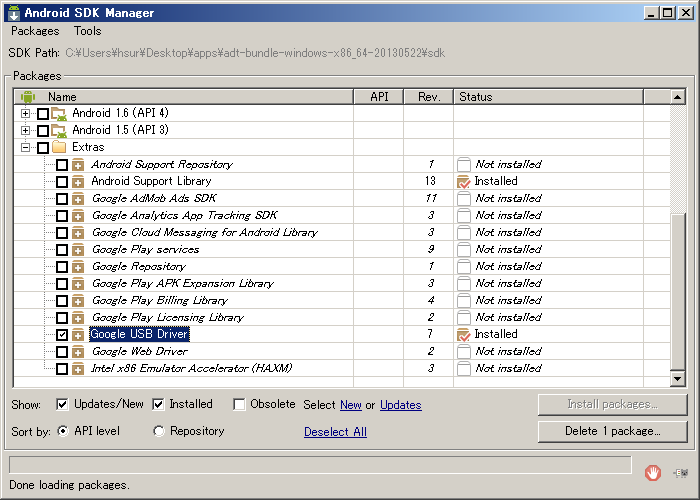
Task: Click the Intel x86 Emulator Accelerator package icon
Action: (78, 369)
